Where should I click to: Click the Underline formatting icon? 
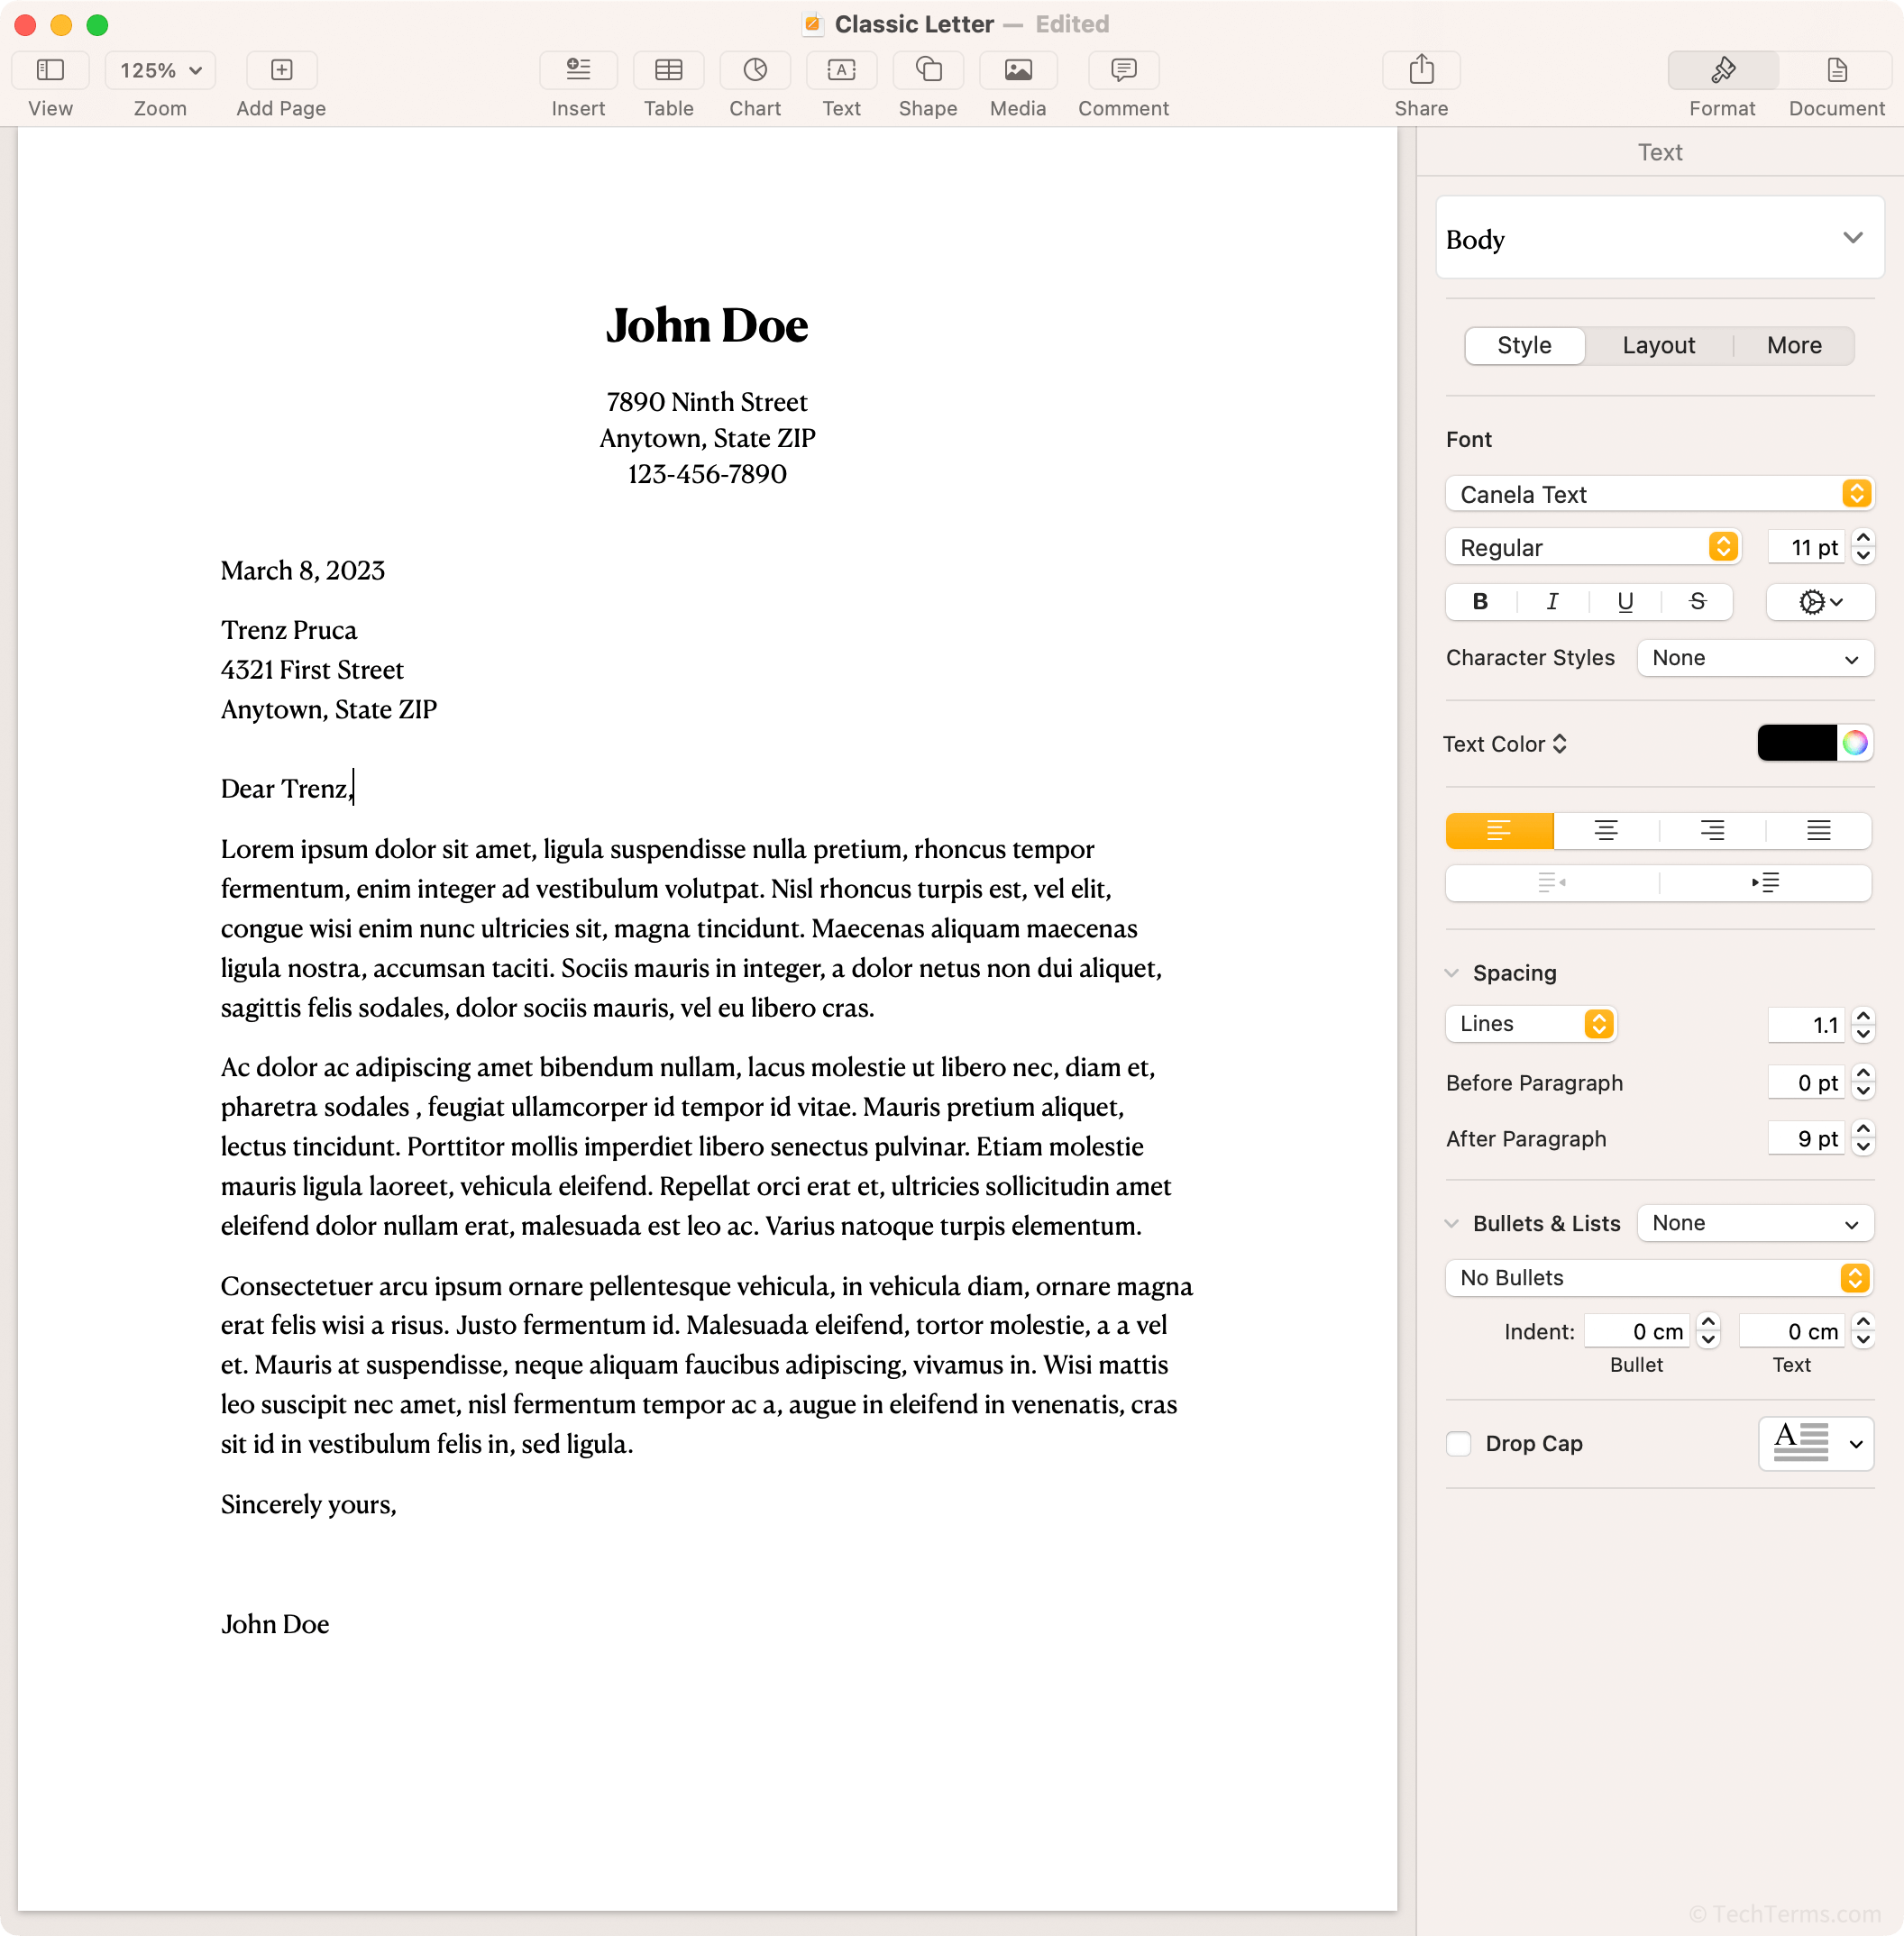pyautogui.click(x=1624, y=601)
